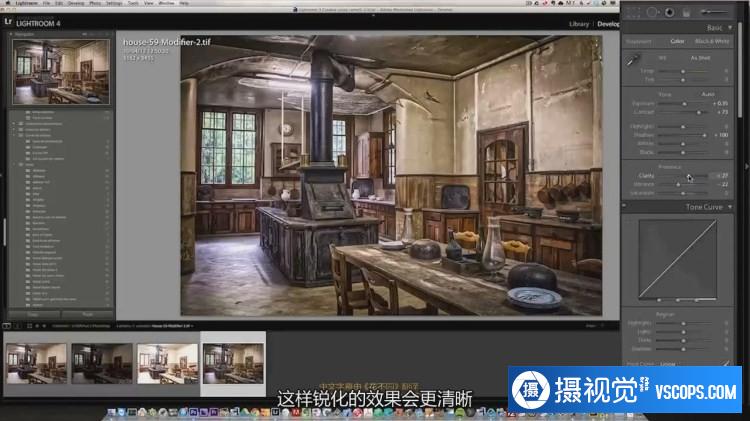This screenshot has height=421, width=750.
Task: Open the Photo menu
Action: click(95, 3)
